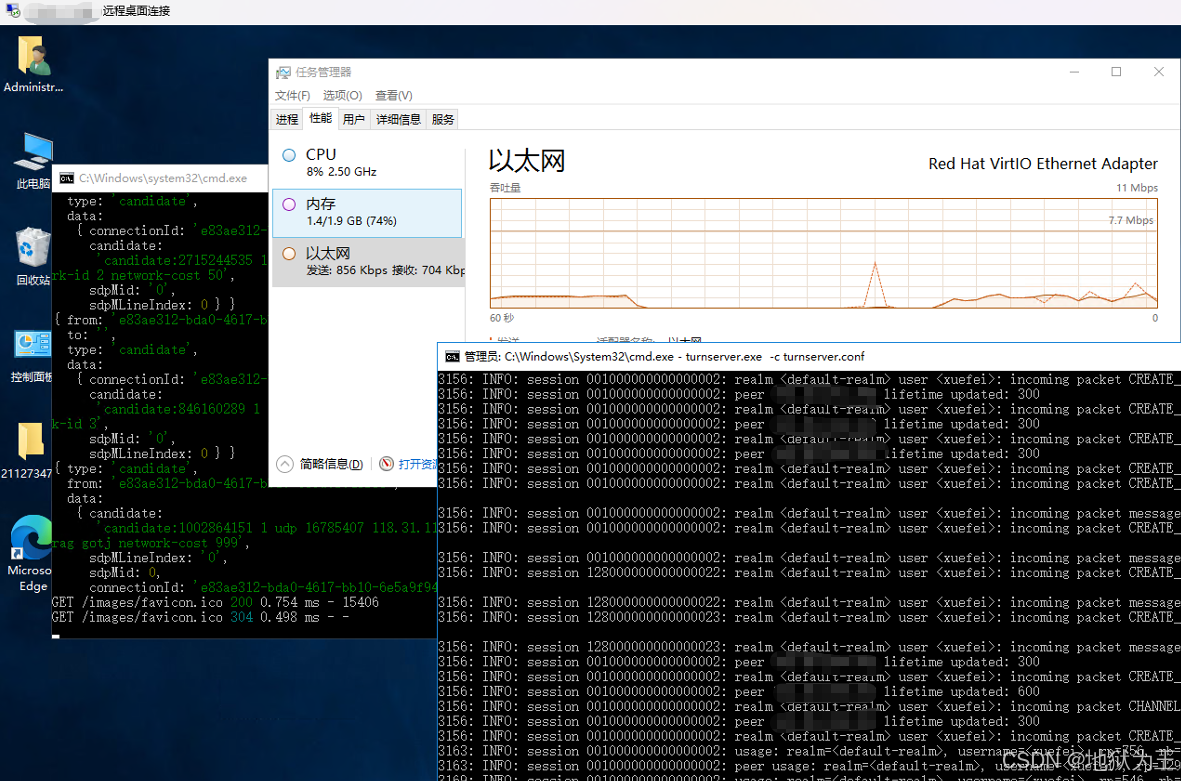Select the Memory (内存) performance item

368,212
